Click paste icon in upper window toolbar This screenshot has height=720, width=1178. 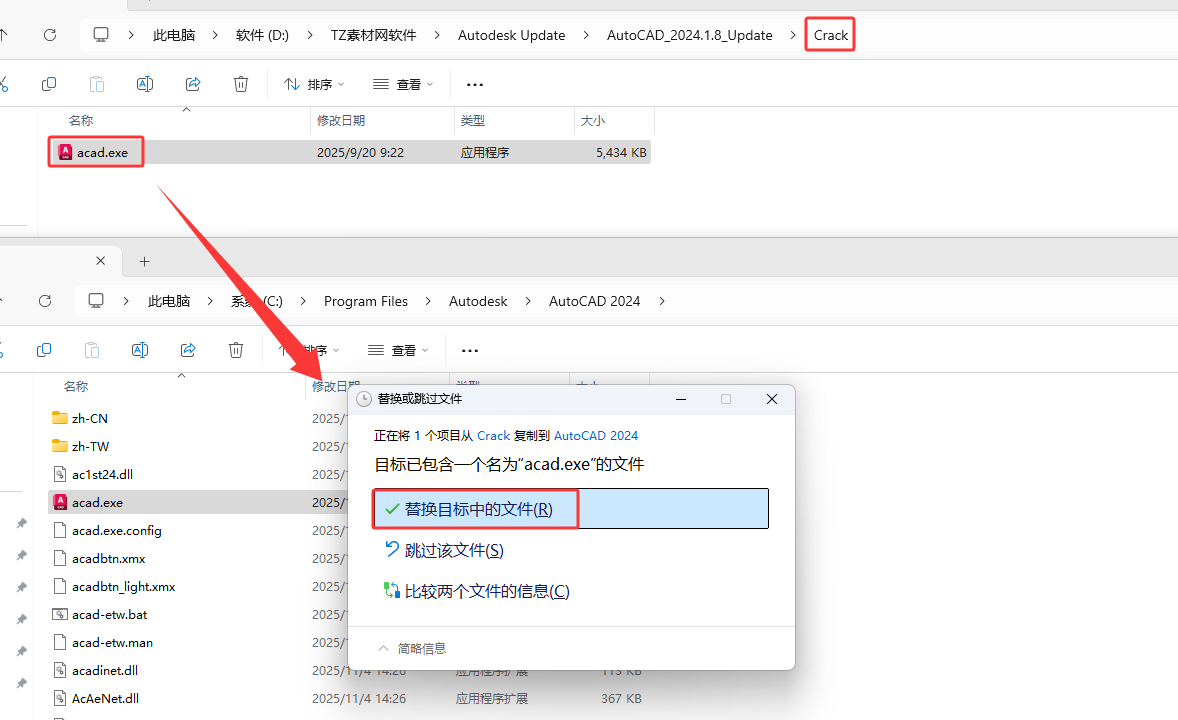(x=97, y=84)
